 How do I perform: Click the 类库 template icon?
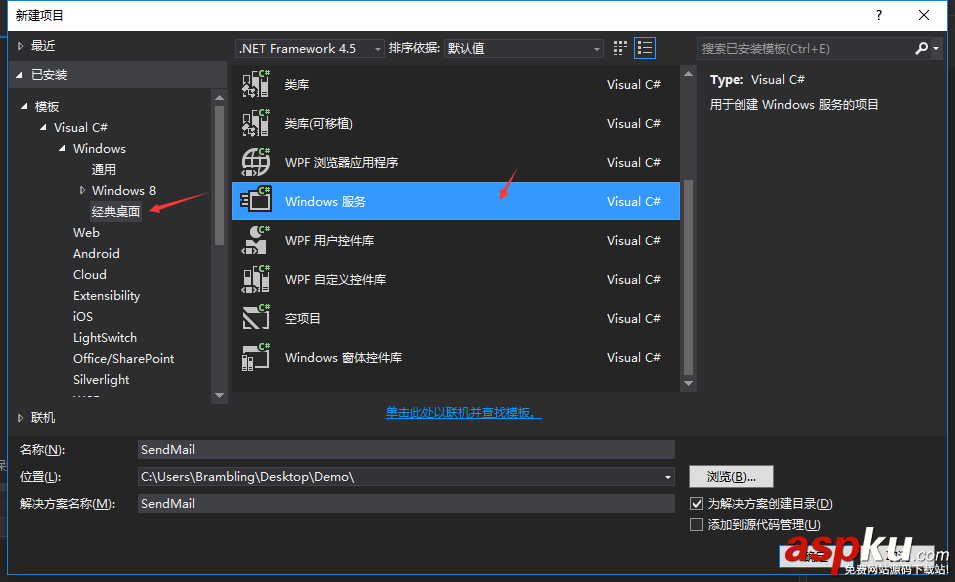click(256, 84)
